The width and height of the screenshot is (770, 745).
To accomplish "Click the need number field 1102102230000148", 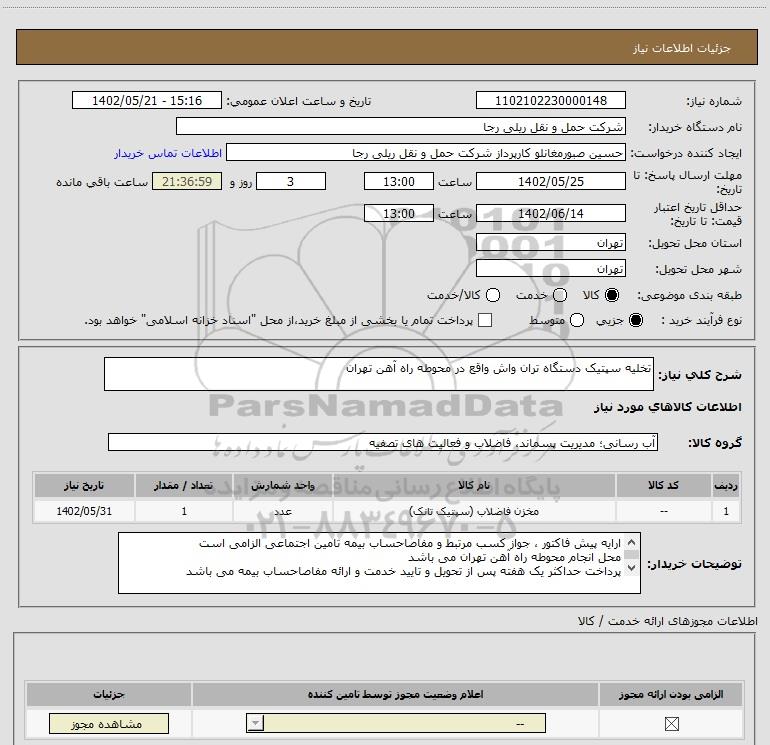I will (550, 100).
